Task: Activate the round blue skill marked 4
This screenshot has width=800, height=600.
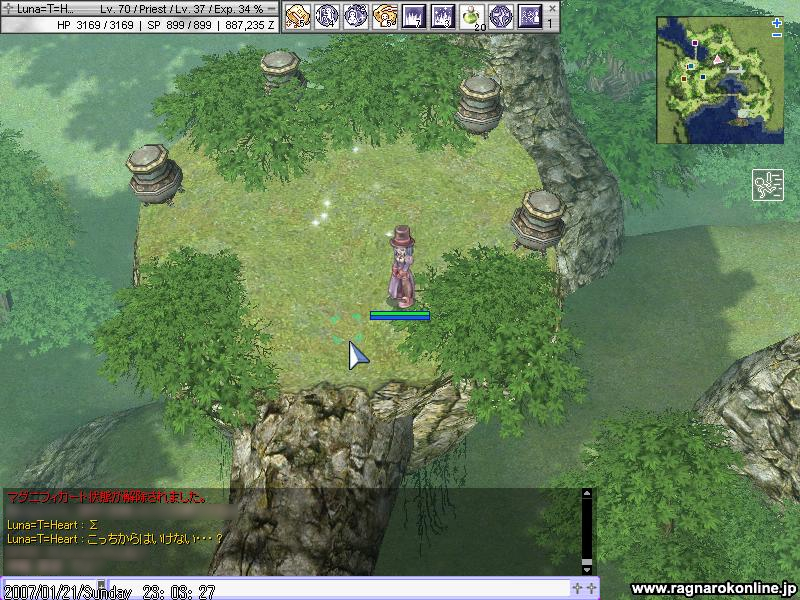Action: point(327,16)
